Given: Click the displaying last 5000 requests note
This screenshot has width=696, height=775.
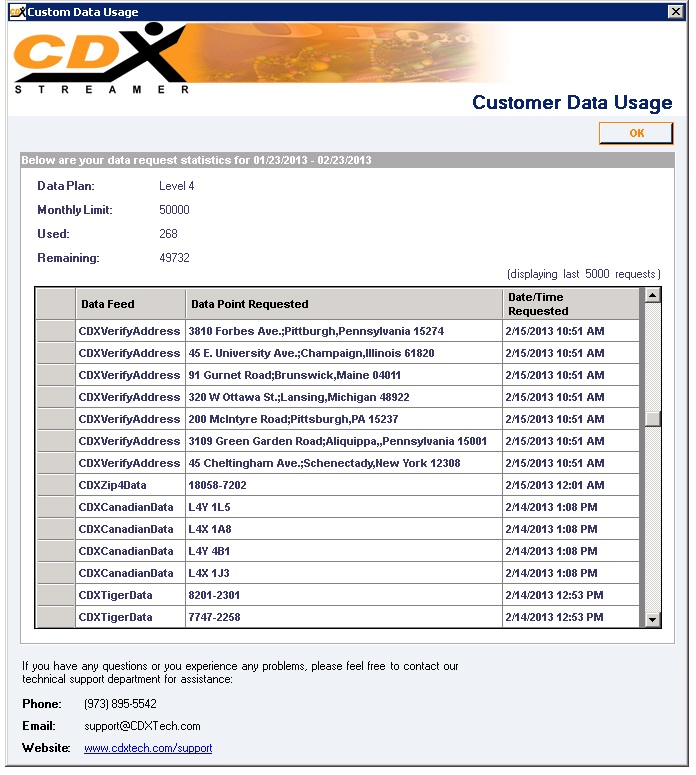Looking at the screenshot, I should (x=584, y=274).
